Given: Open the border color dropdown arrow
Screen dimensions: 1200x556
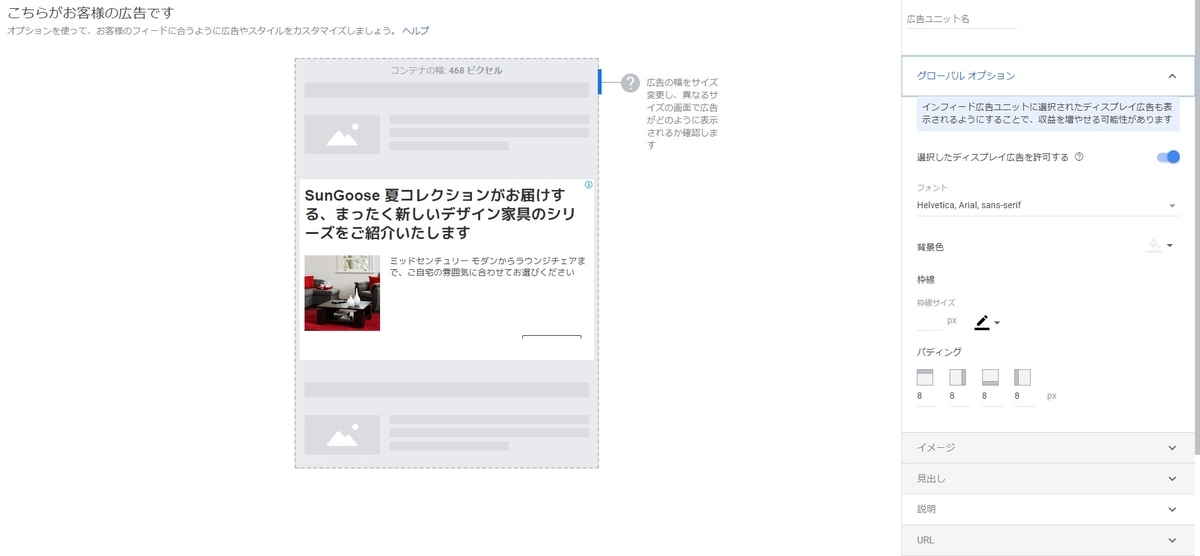Looking at the screenshot, I should point(997,323).
